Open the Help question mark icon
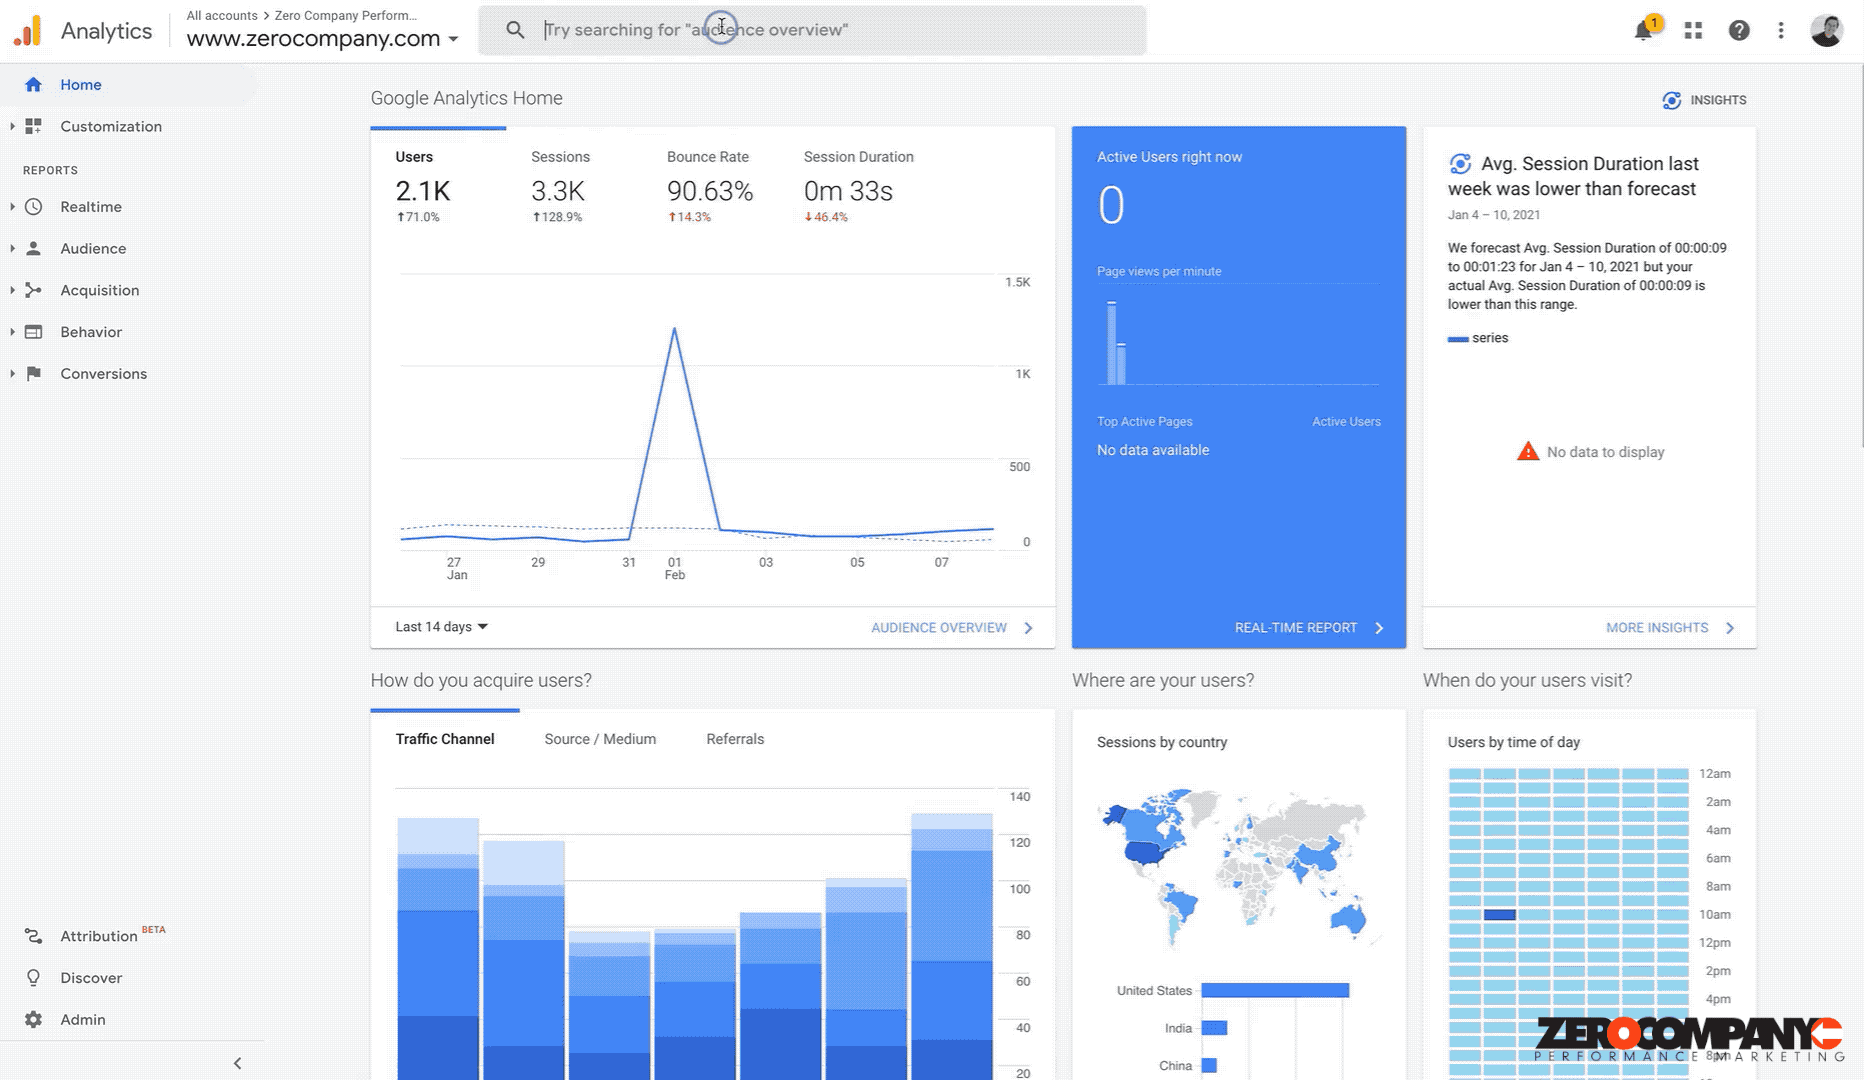1864x1080 pixels. tap(1739, 31)
